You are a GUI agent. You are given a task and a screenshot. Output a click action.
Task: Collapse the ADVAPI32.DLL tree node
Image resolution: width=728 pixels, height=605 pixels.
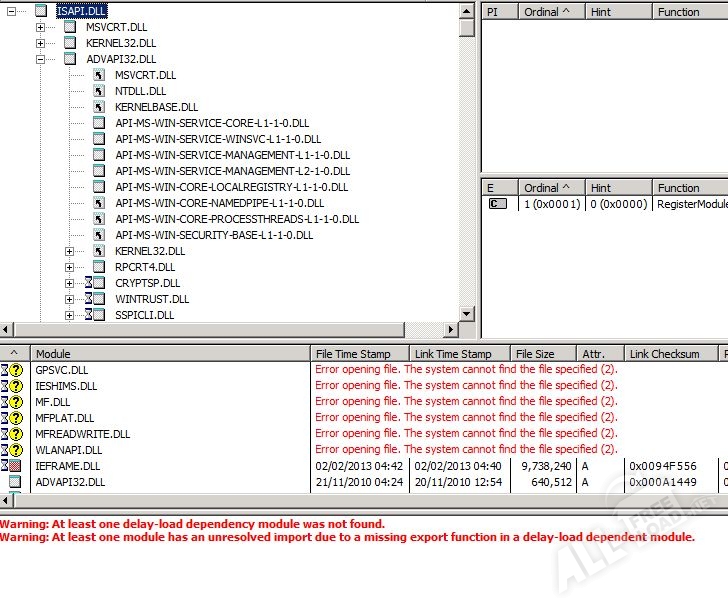point(41,59)
